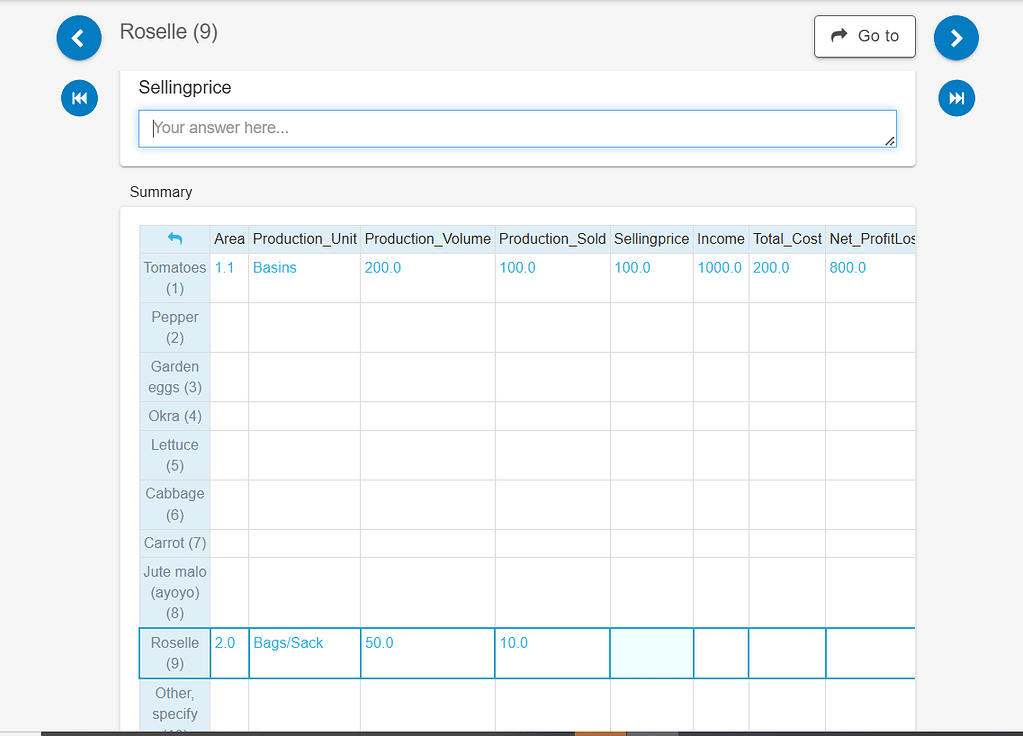
Task: Select the Pepper (2) row header
Action: point(174,327)
